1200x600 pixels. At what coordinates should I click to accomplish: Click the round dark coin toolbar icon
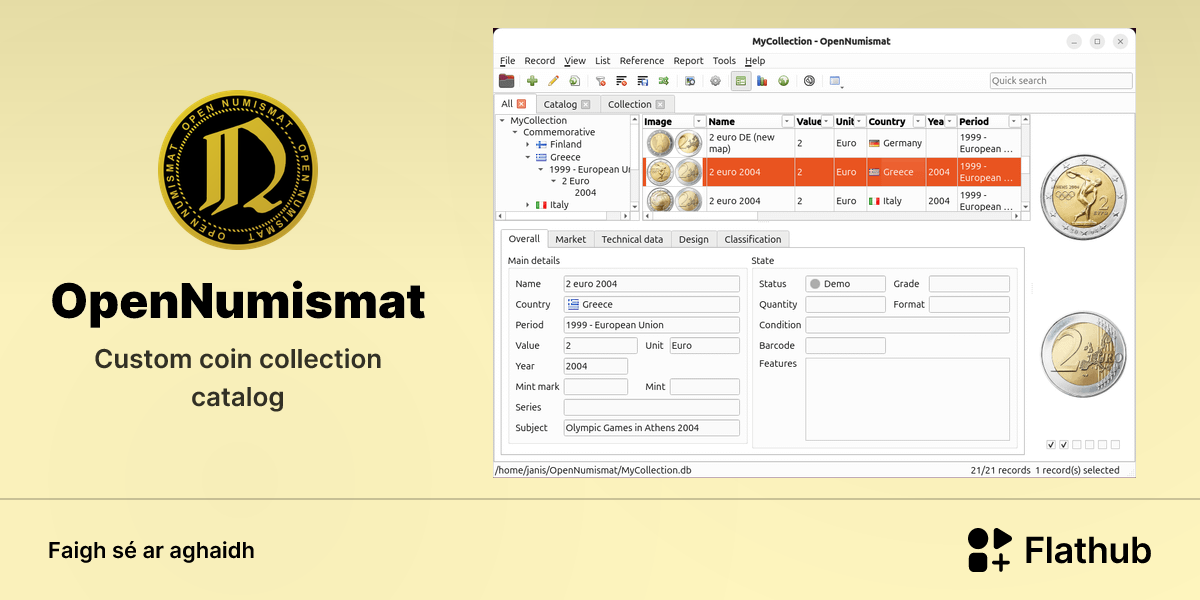(x=809, y=81)
